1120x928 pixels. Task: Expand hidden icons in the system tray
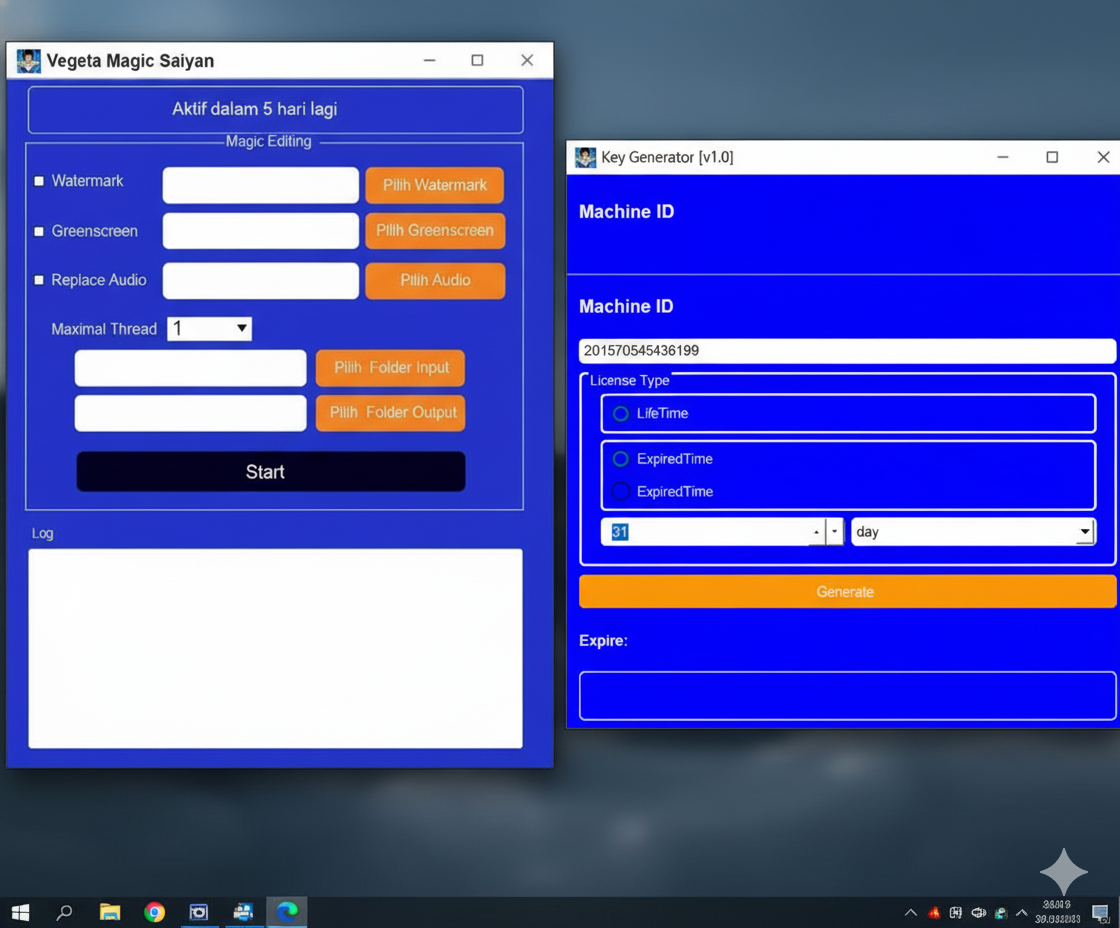coord(911,912)
